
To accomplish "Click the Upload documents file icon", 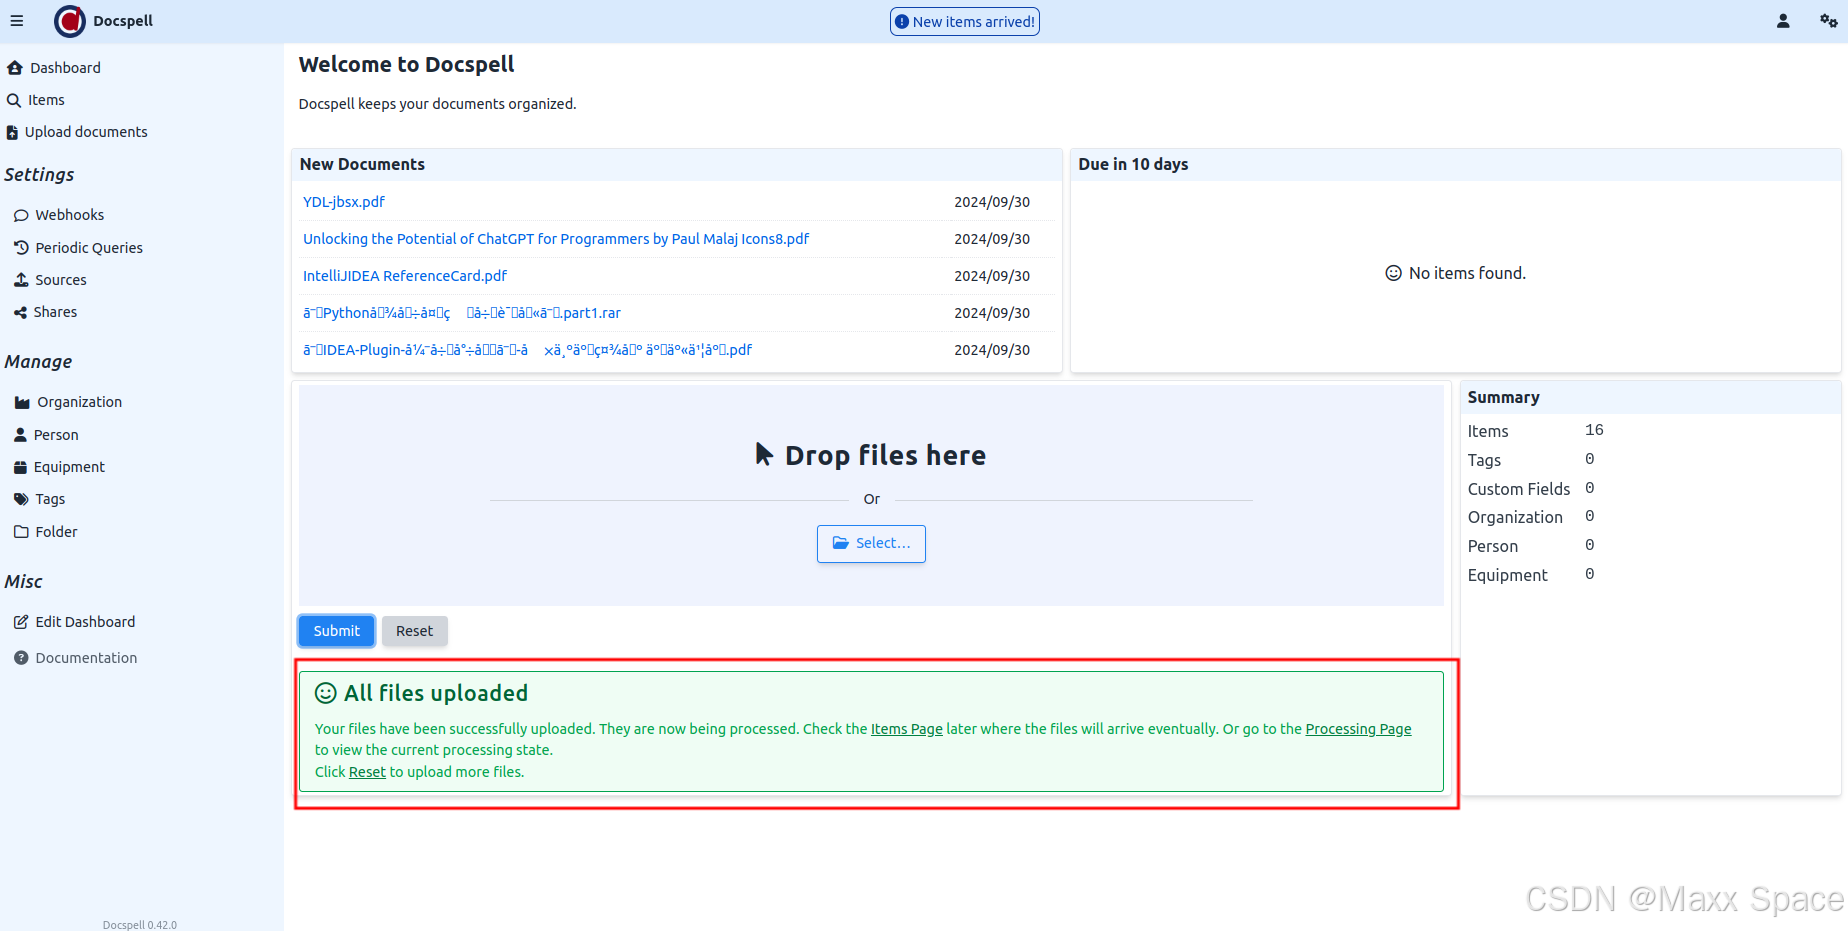I will tap(13, 132).
